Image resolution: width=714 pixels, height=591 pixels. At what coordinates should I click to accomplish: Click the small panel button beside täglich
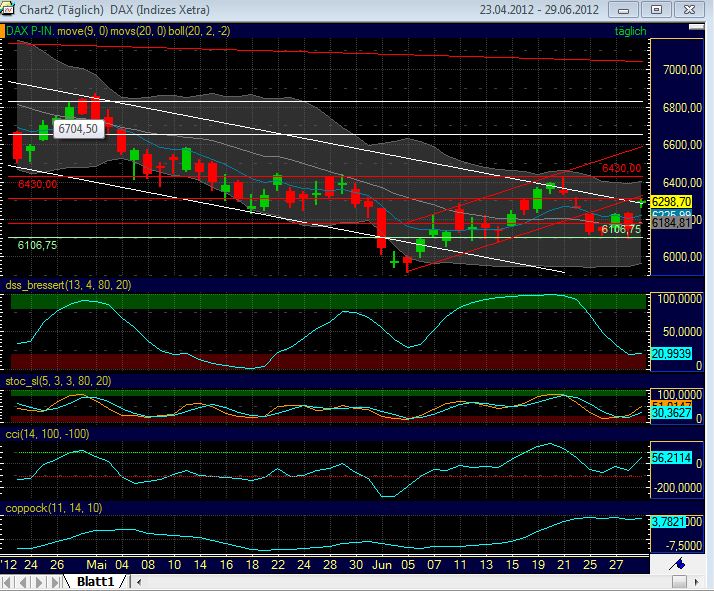click(696, 28)
